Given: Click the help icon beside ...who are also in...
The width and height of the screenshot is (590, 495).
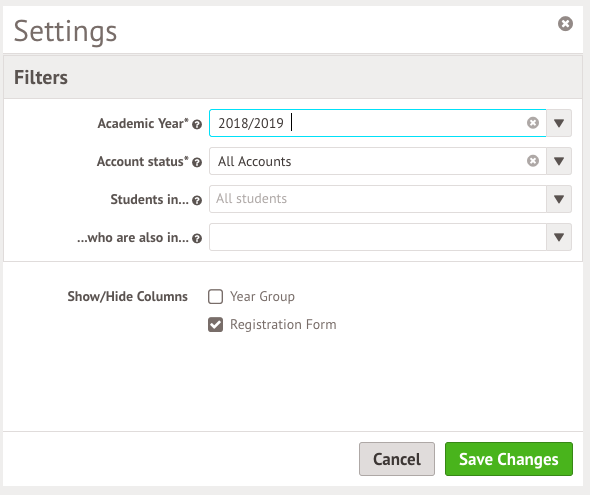Looking at the screenshot, I should 197,238.
